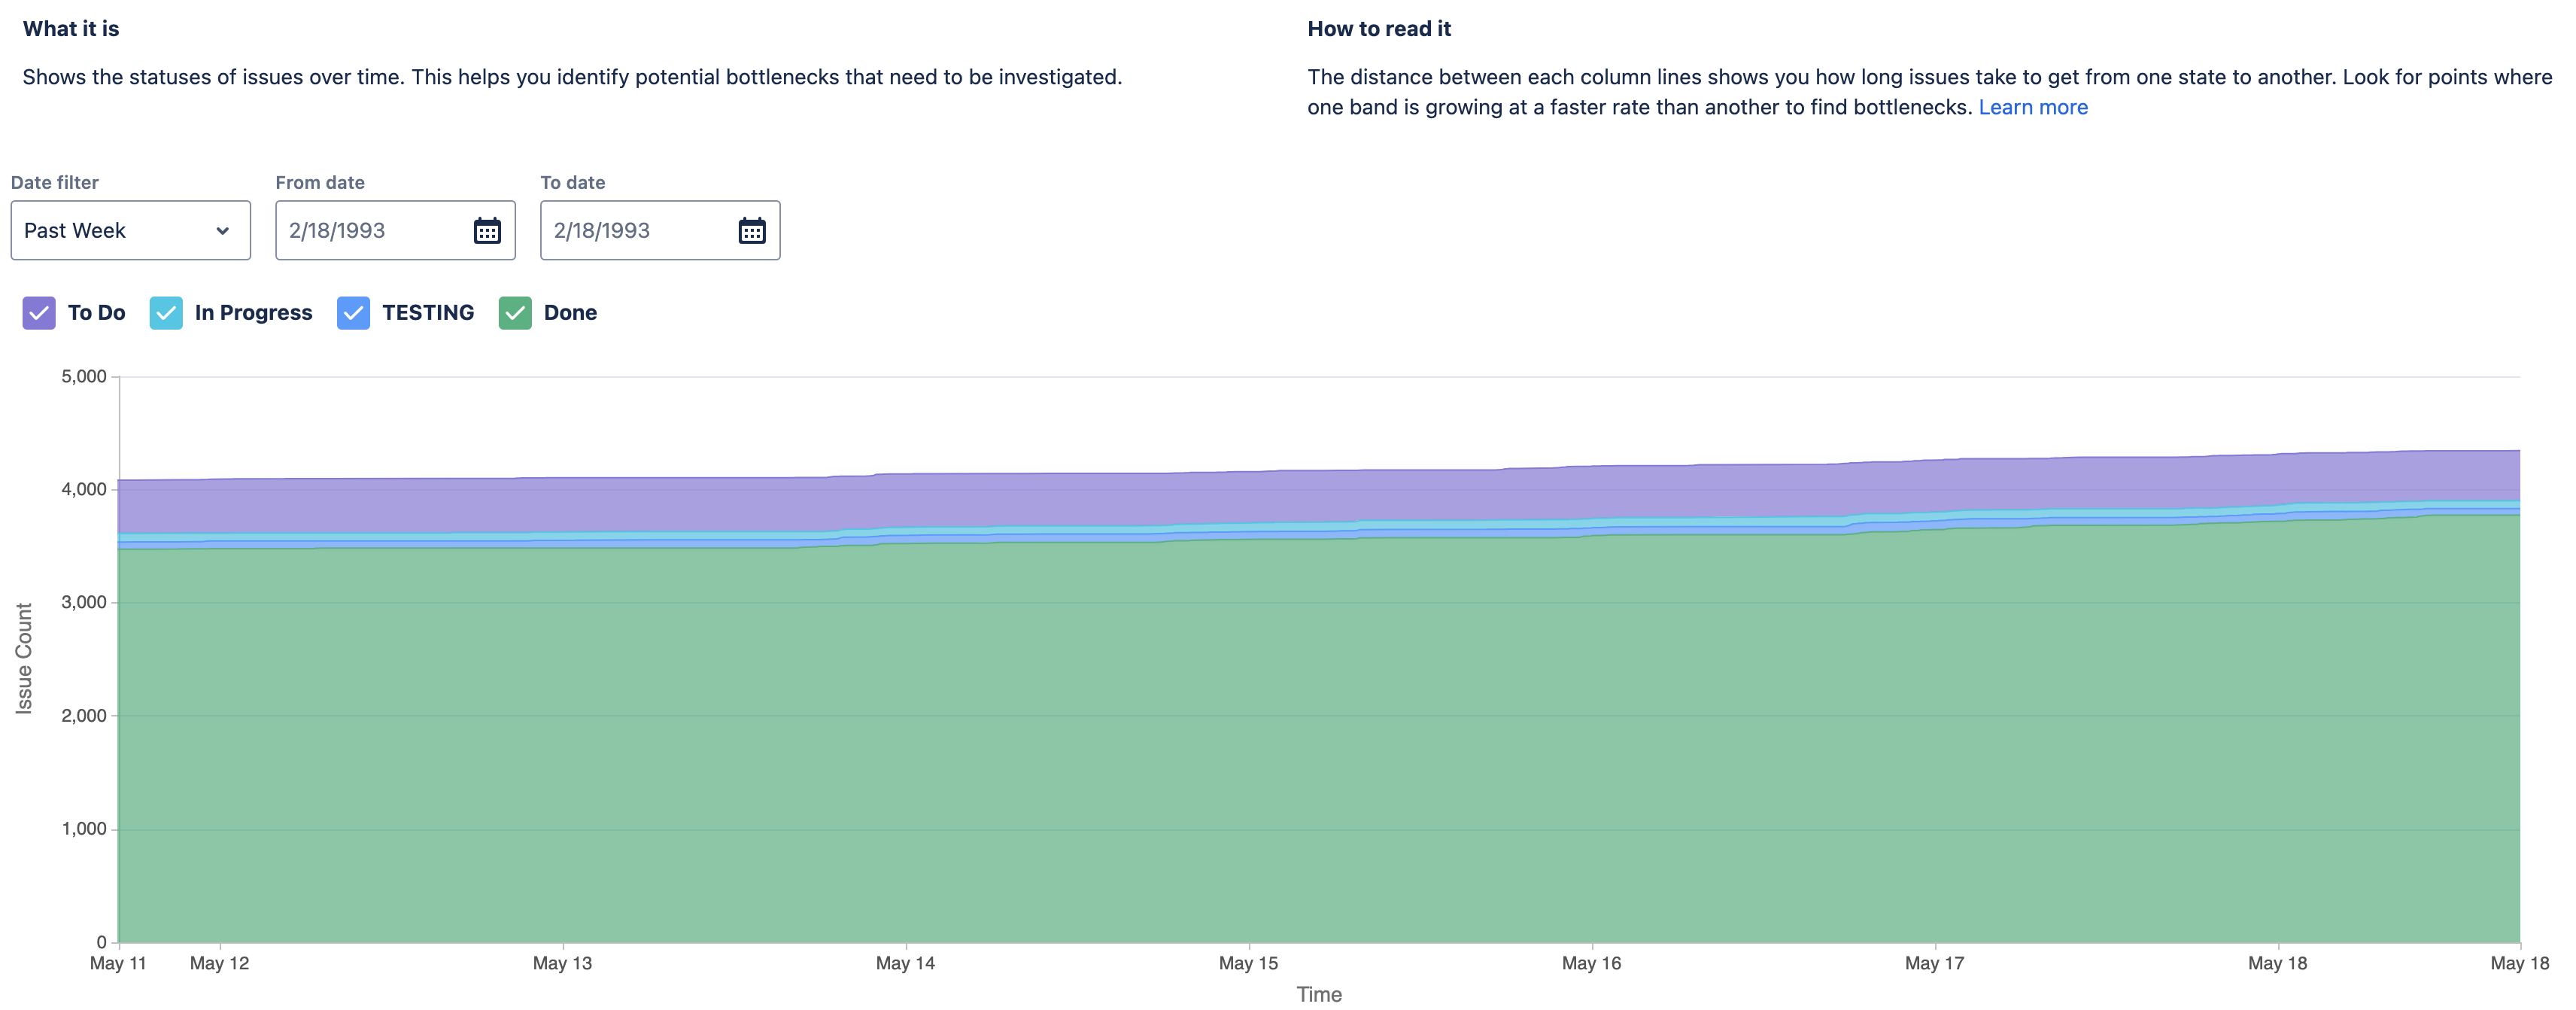Viewport: 2576px width, 1010px height.
Task: Expand the Past Week date filter dropdown
Action: (x=130, y=230)
